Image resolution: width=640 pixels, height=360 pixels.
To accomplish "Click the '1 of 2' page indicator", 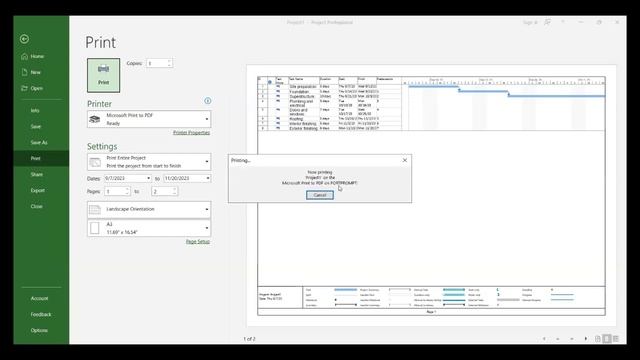I will pos(249,339).
